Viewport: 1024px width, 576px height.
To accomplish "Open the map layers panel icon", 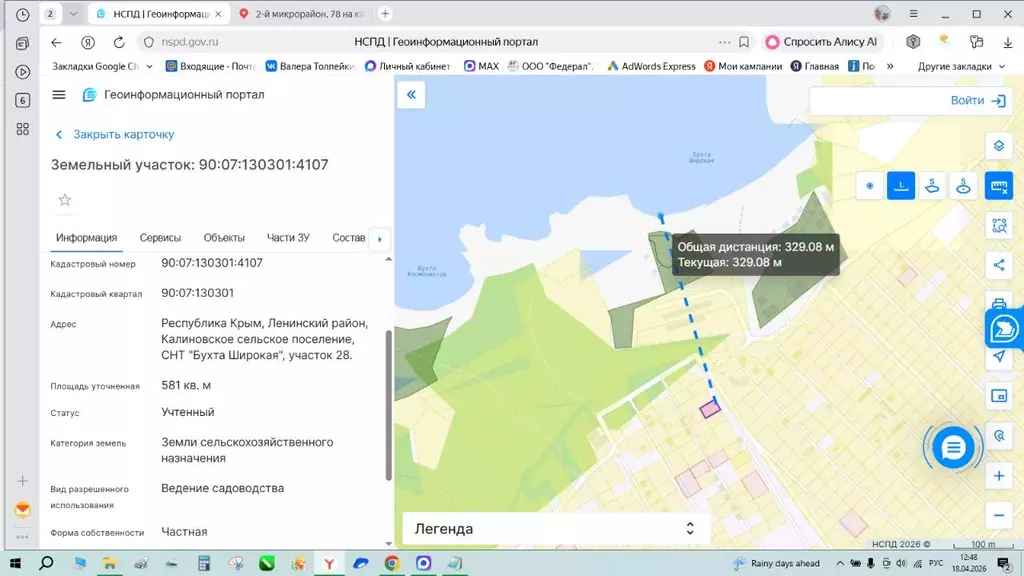I will coord(998,146).
